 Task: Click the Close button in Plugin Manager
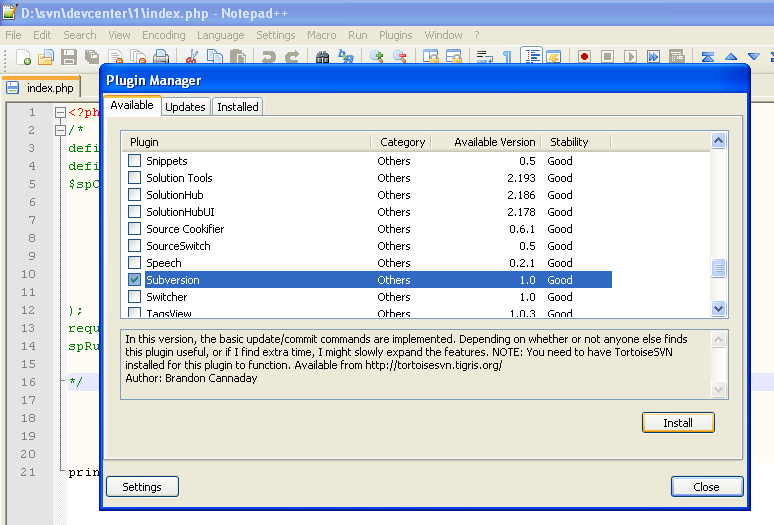706,487
